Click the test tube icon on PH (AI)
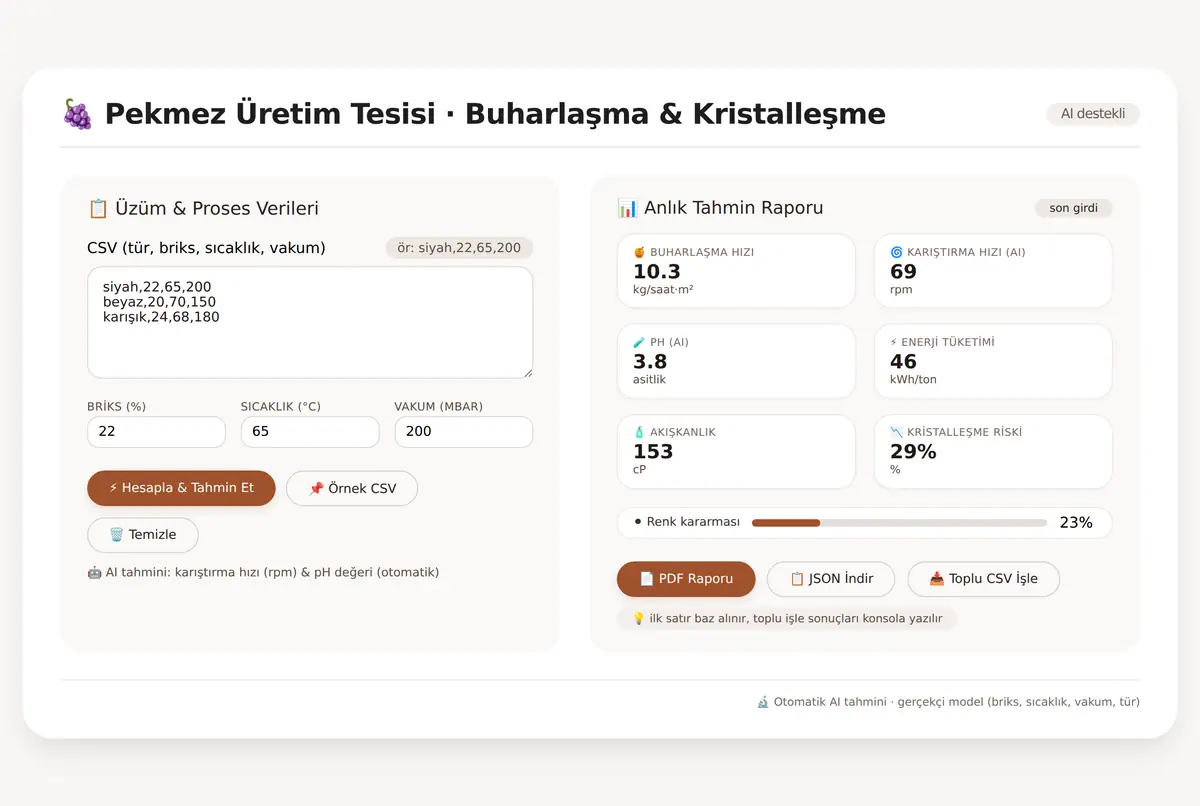Viewport: 1200px width, 806px height. point(639,343)
